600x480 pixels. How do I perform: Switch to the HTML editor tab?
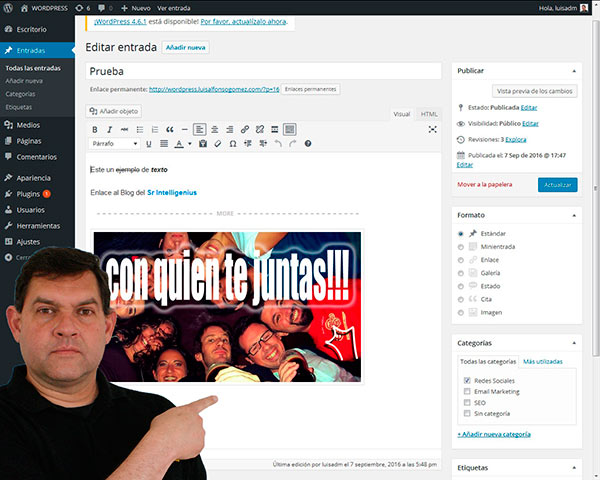[x=429, y=114]
